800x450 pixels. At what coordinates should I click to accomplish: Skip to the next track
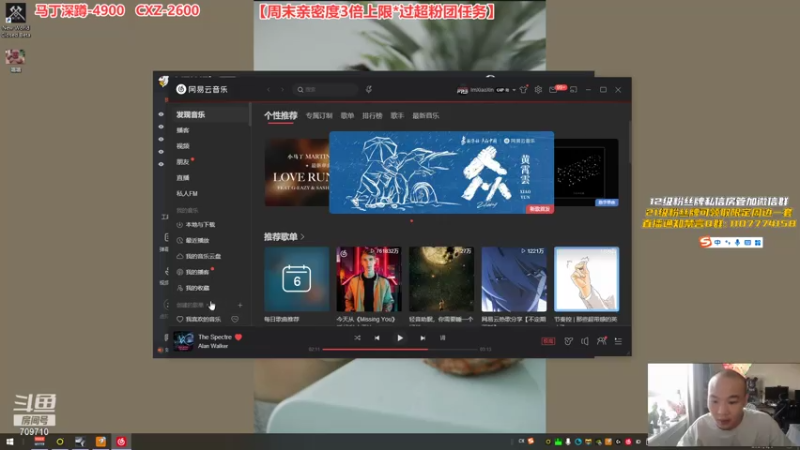[422, 338]
